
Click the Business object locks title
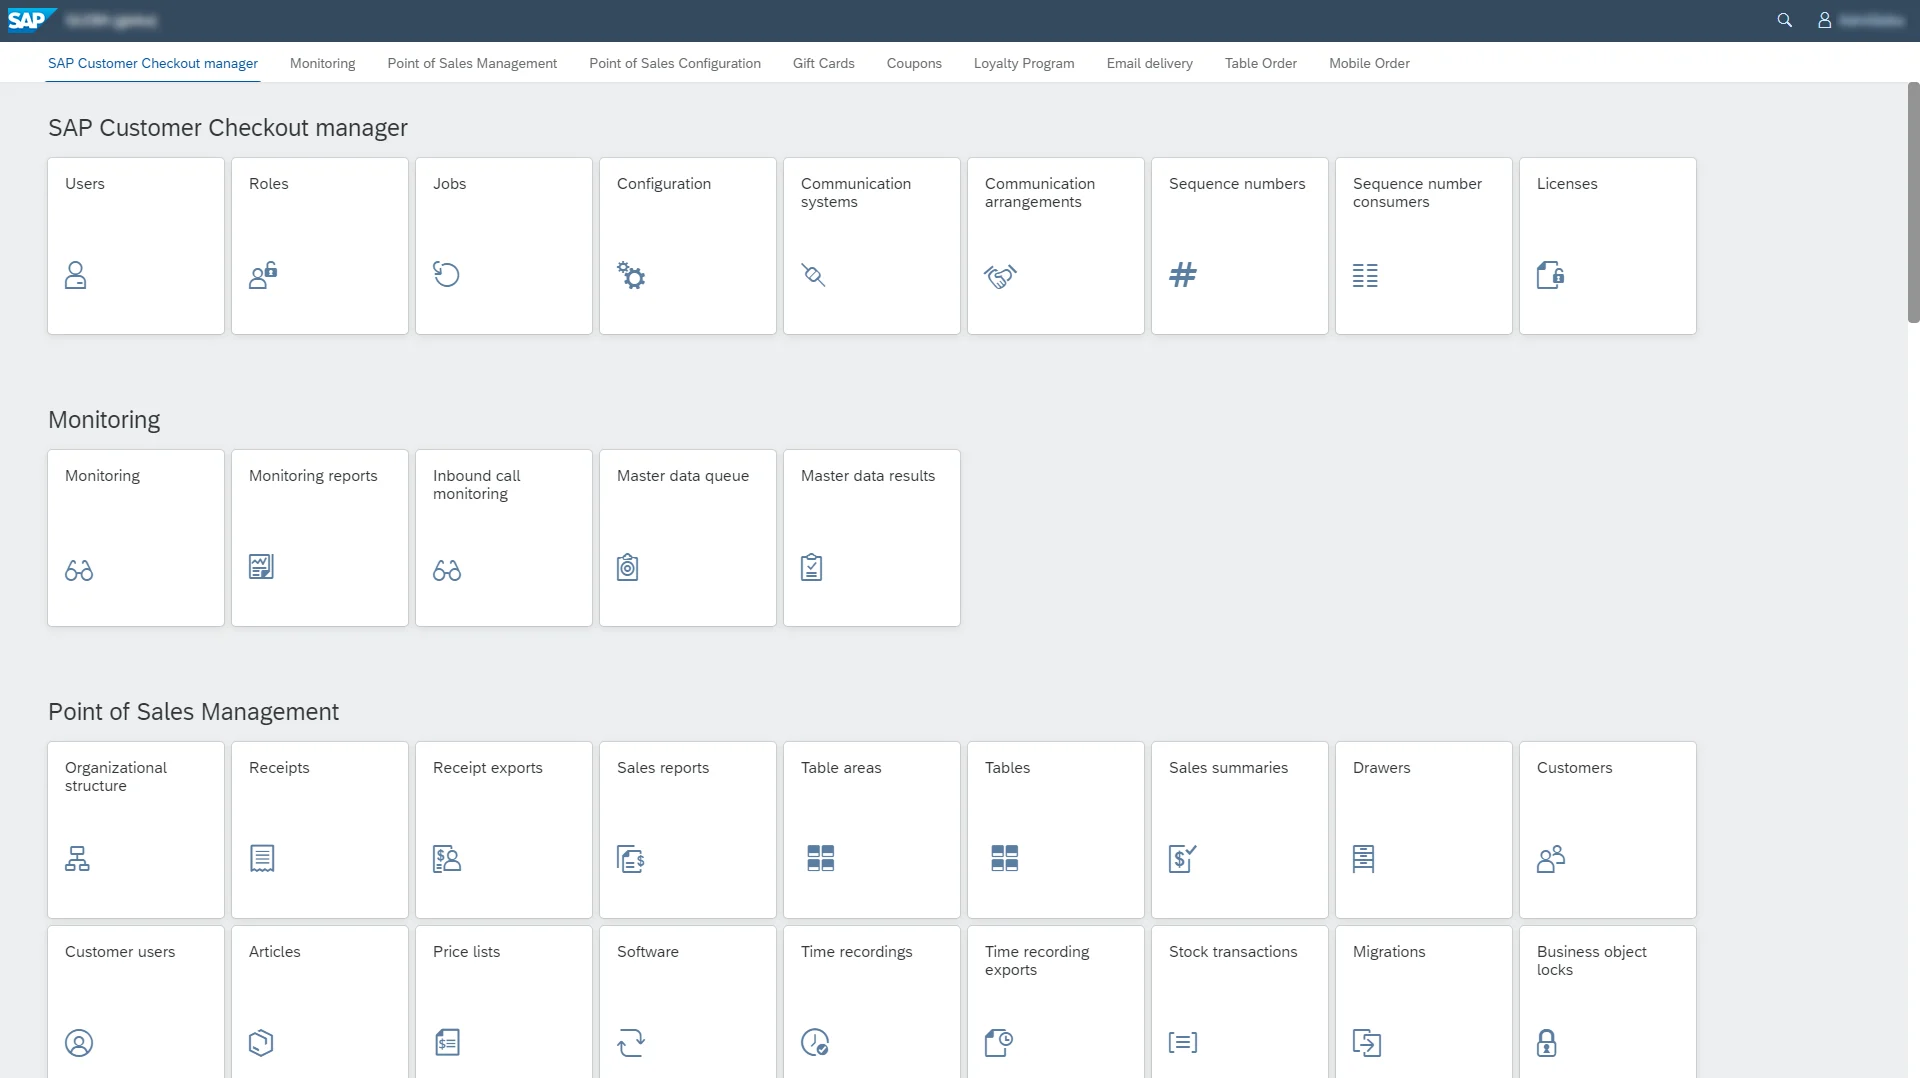point(1592,961)
